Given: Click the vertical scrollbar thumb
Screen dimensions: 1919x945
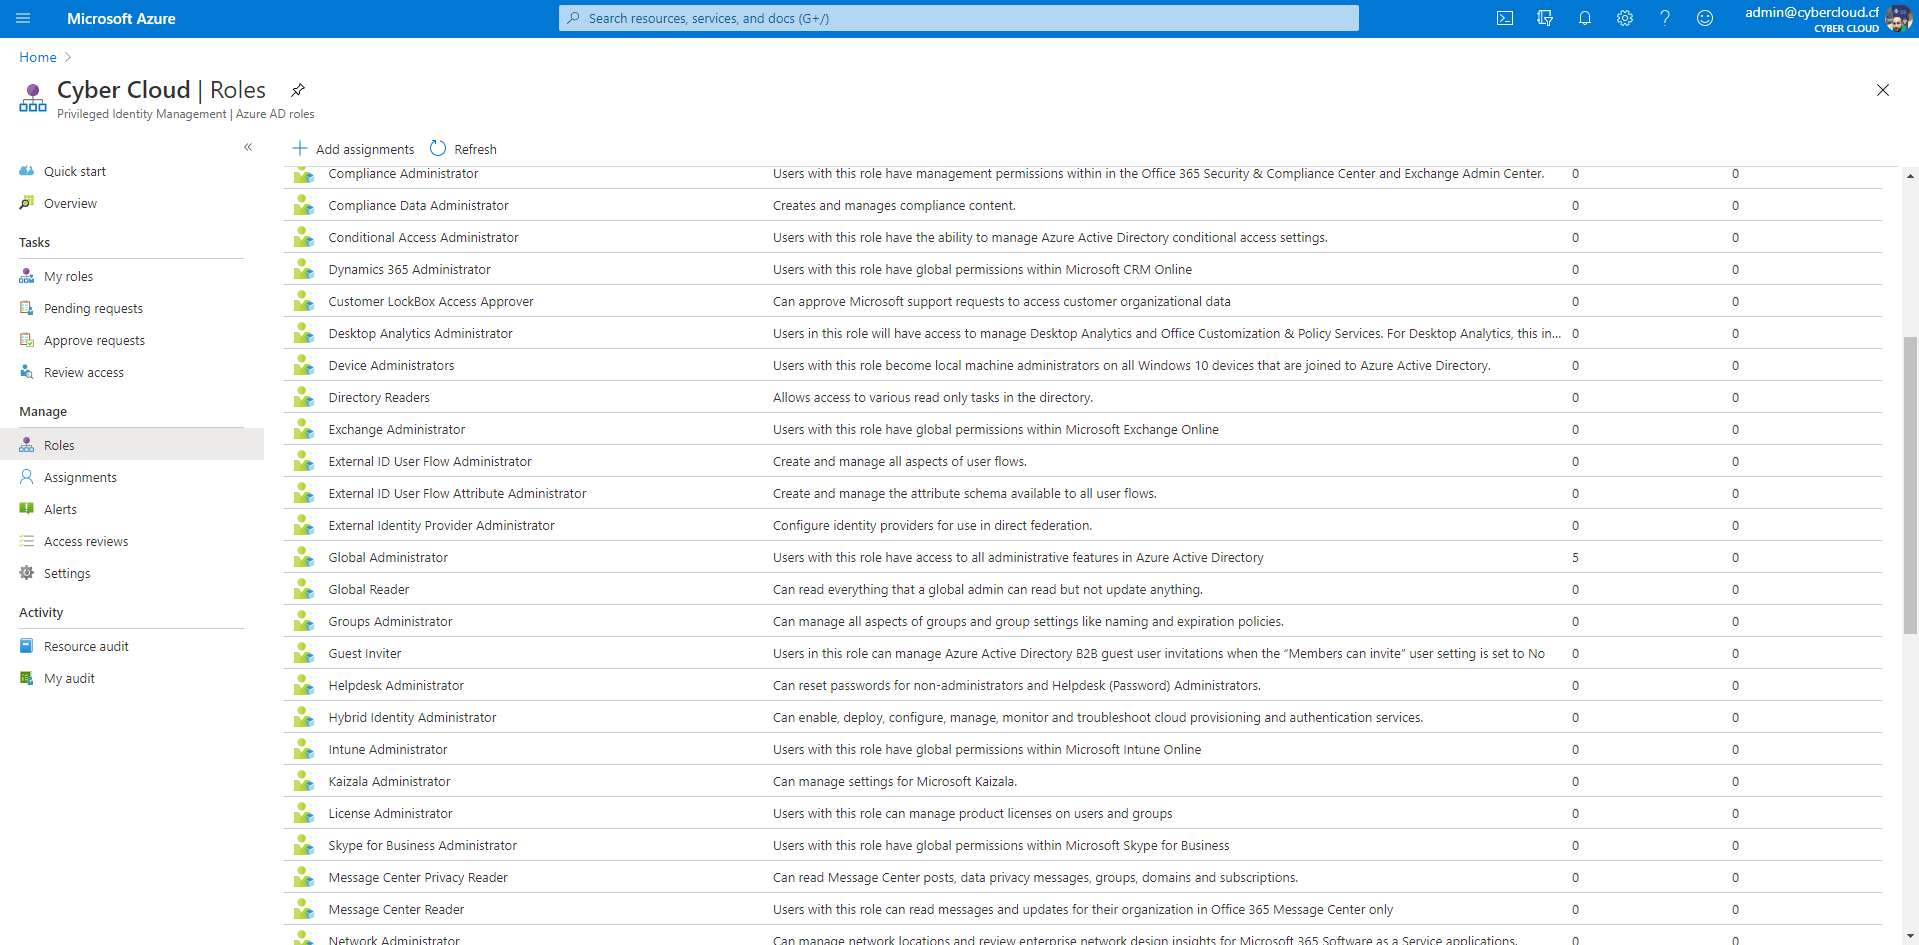Looking at the screenshot, I should pyautogui.click(x=1910, y=485).
